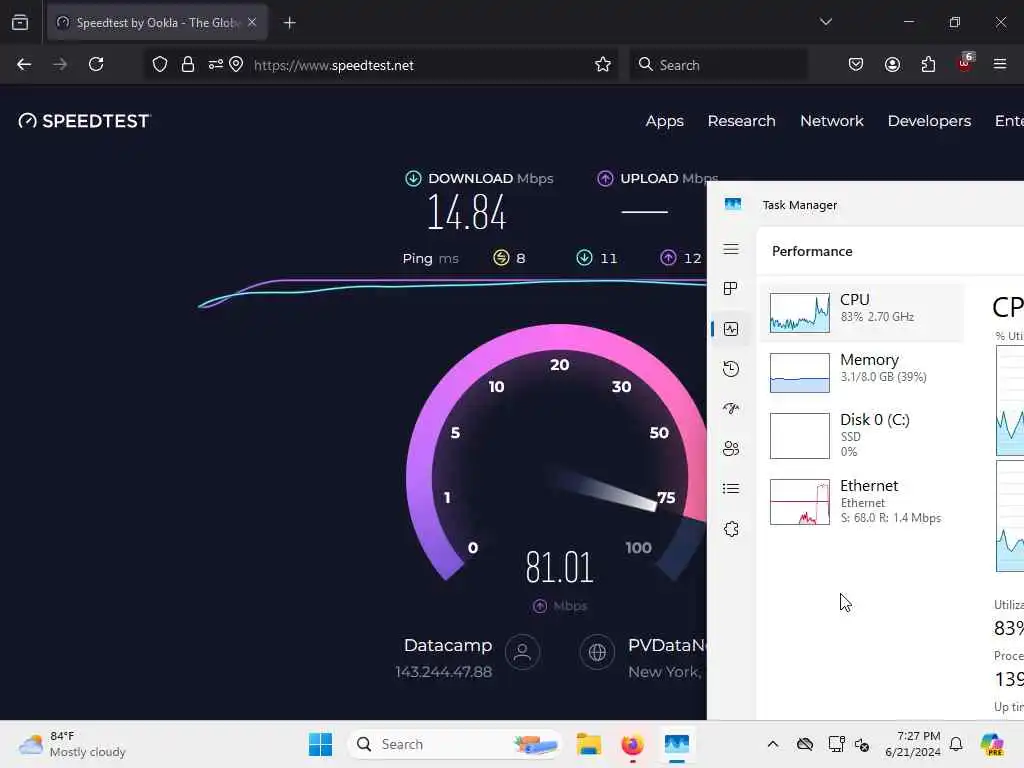Open Save to Pocket icon
Image resolution: width=1024 pixels, height=768 pixels.
(x=856, y=64)
